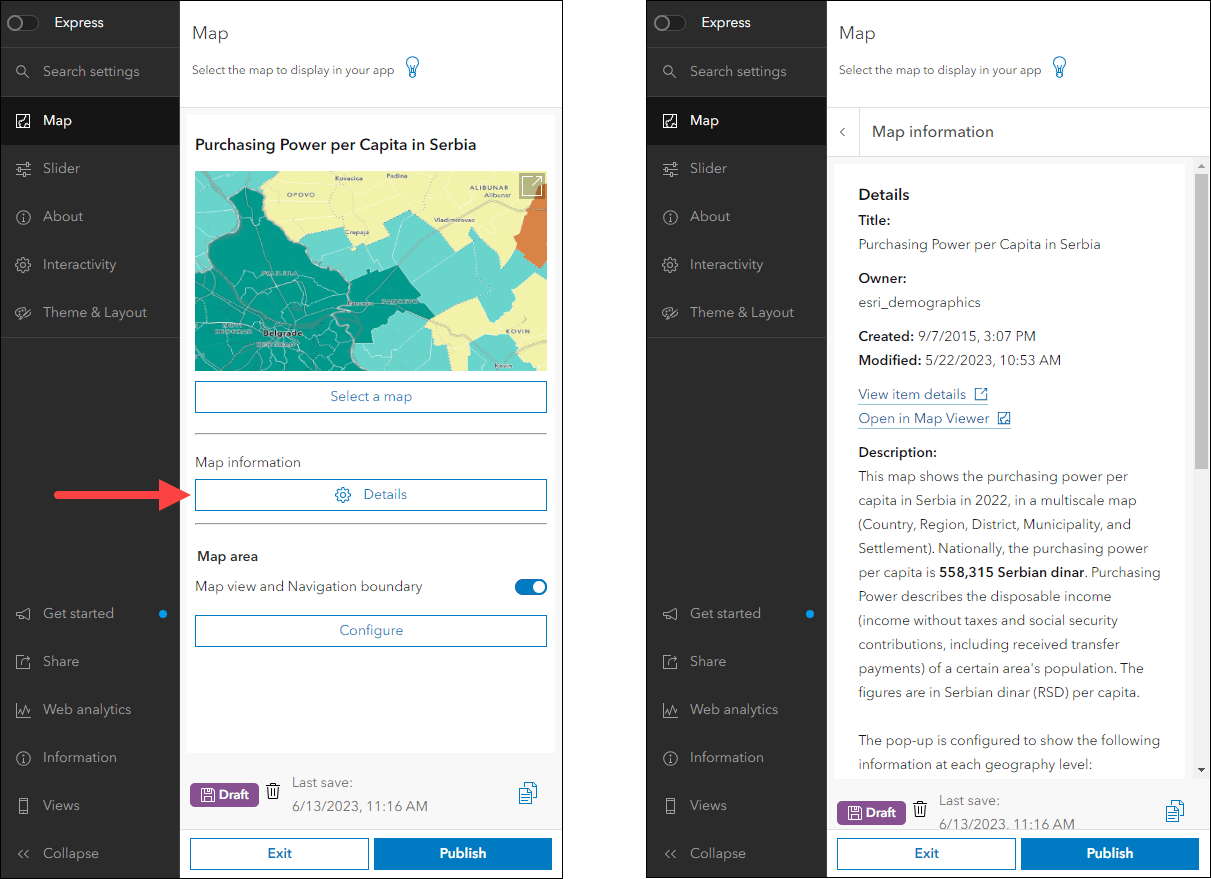This screenshot has height=879, width=1211.
Task: Disable Map view and Navigation boundary toggle
Action: pos(530,587)
